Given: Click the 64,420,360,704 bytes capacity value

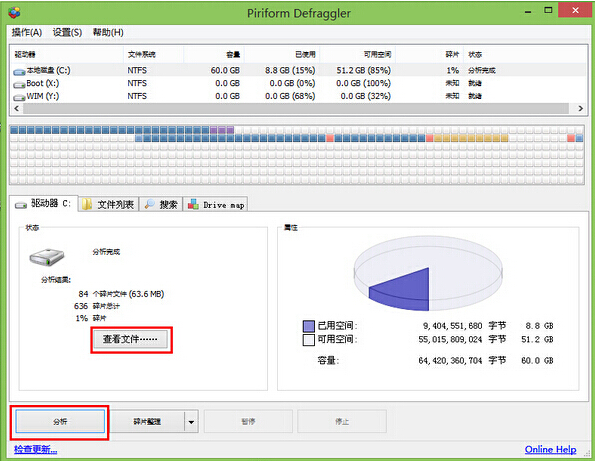Looking at the screenshot, I should pos(450,360).
